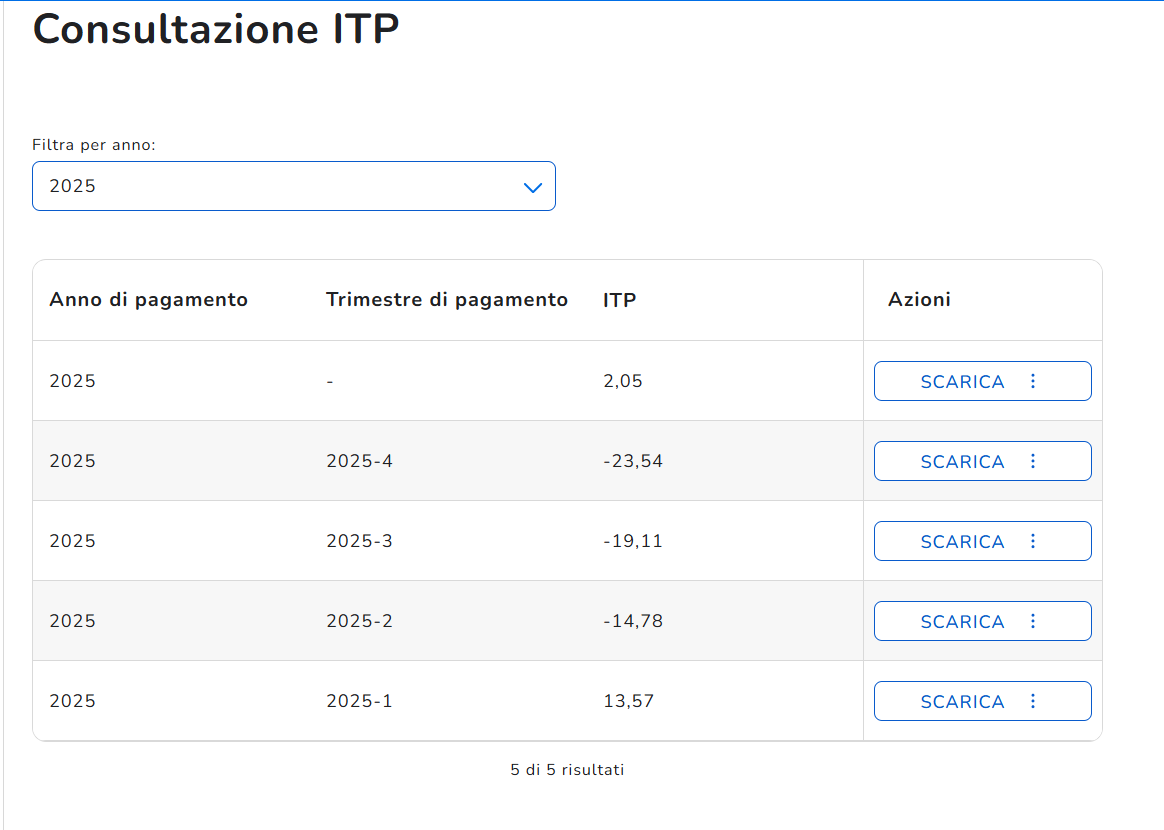Click SCARICA for the 2025-2 row

[962, 622]
